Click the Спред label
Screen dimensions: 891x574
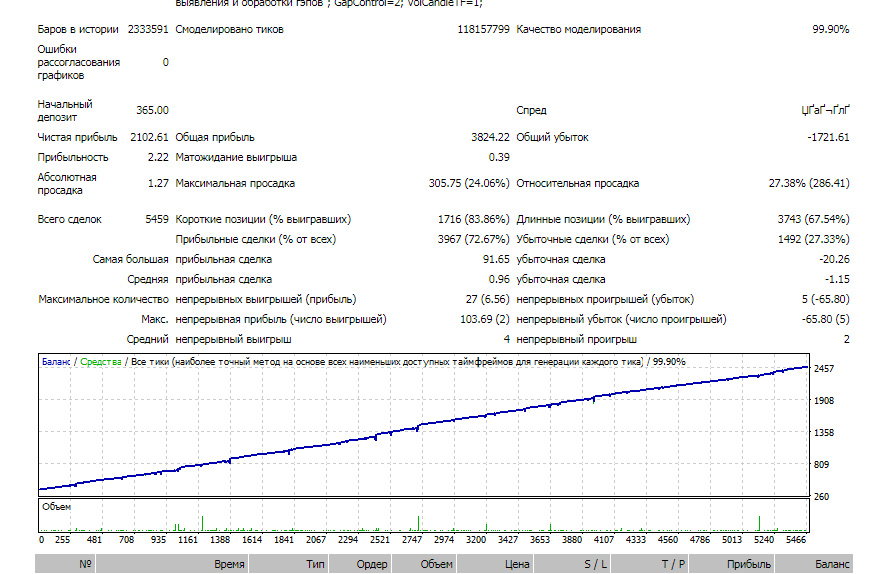531,110
